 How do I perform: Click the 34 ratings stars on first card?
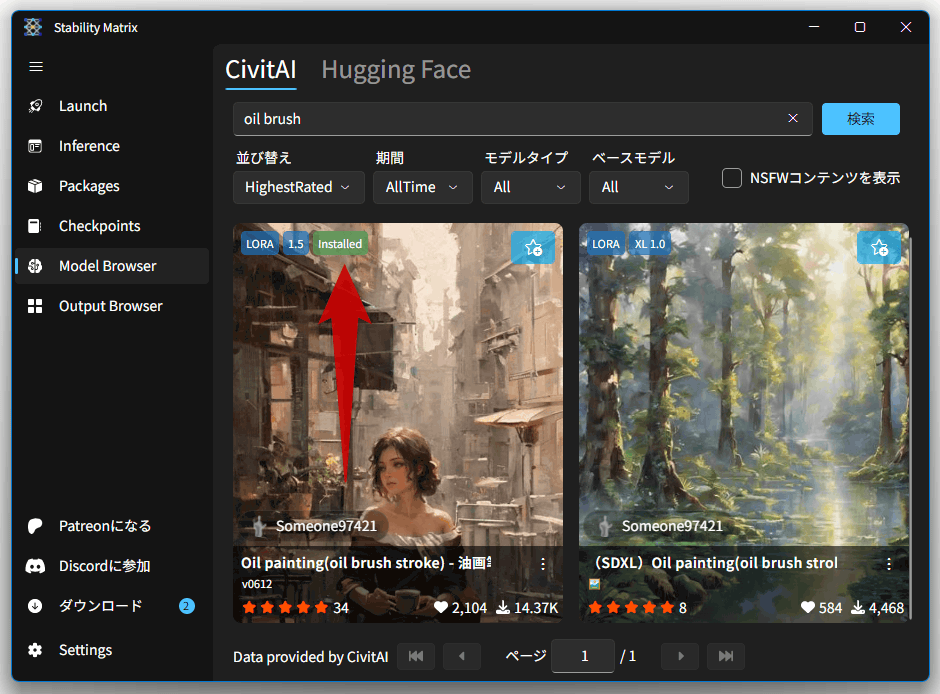[286, 608]
